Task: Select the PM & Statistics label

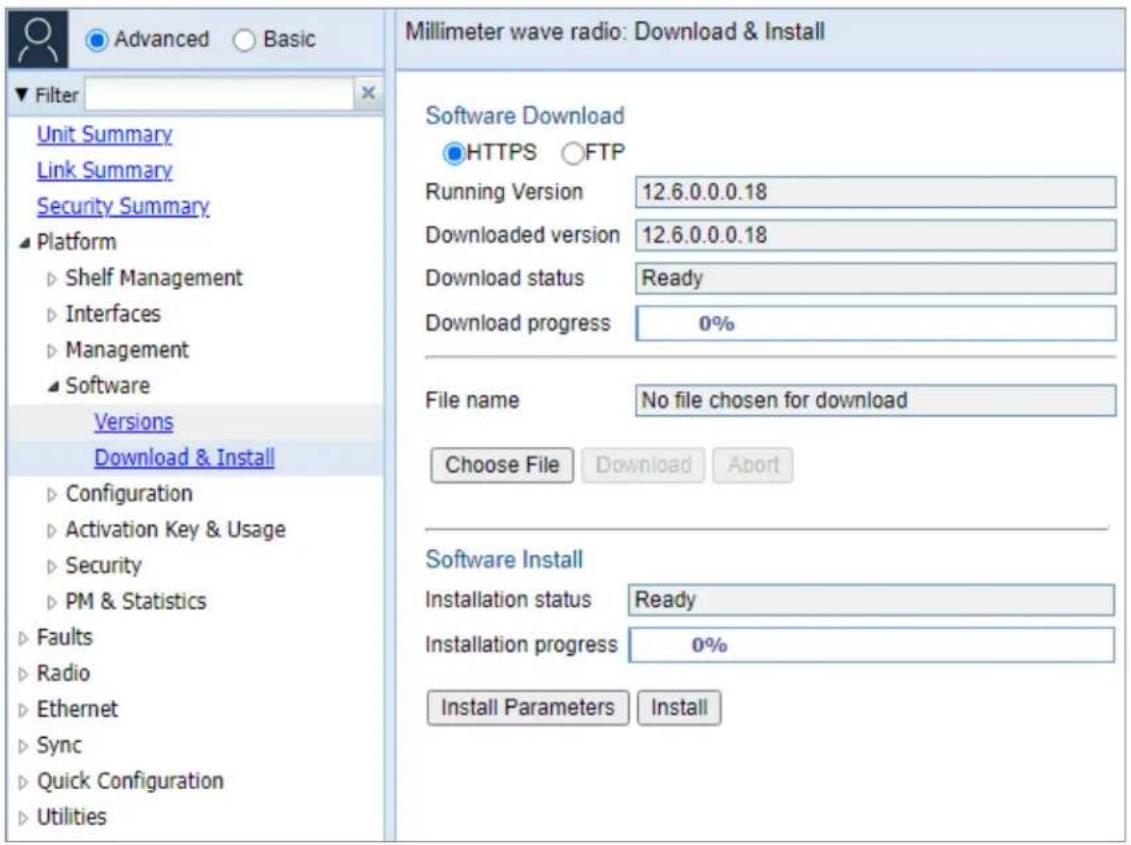Action: [136, 601]
